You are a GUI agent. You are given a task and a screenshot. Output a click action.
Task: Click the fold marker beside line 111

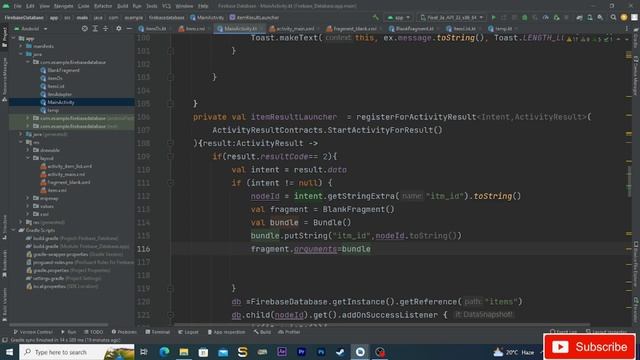[171, 183]
